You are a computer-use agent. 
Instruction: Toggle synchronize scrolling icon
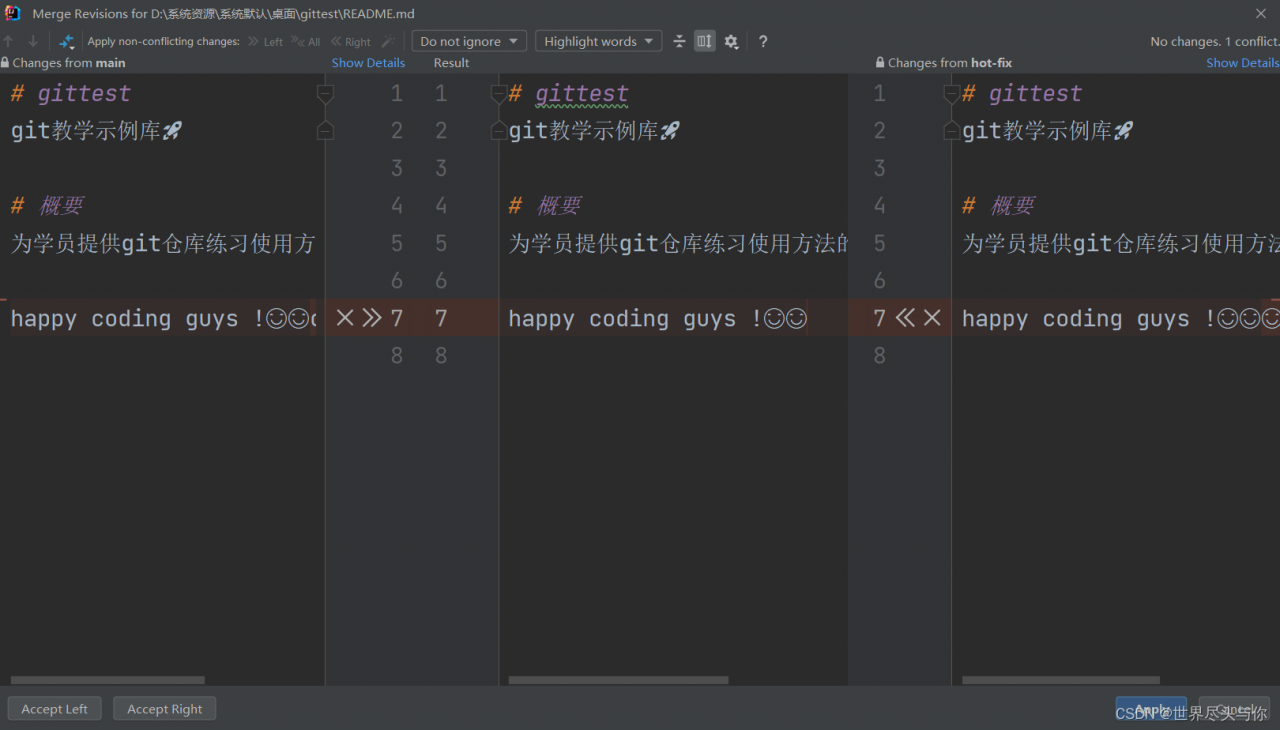(705, 41)
